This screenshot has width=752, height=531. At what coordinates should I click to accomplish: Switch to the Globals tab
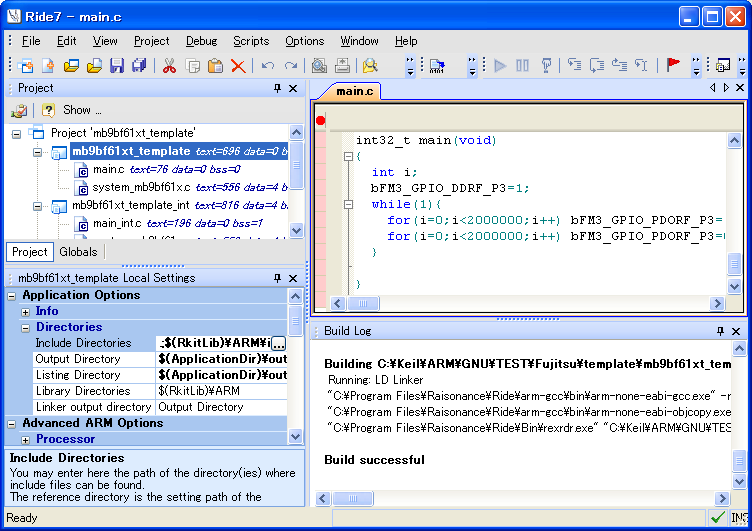(x=78, y=252)
